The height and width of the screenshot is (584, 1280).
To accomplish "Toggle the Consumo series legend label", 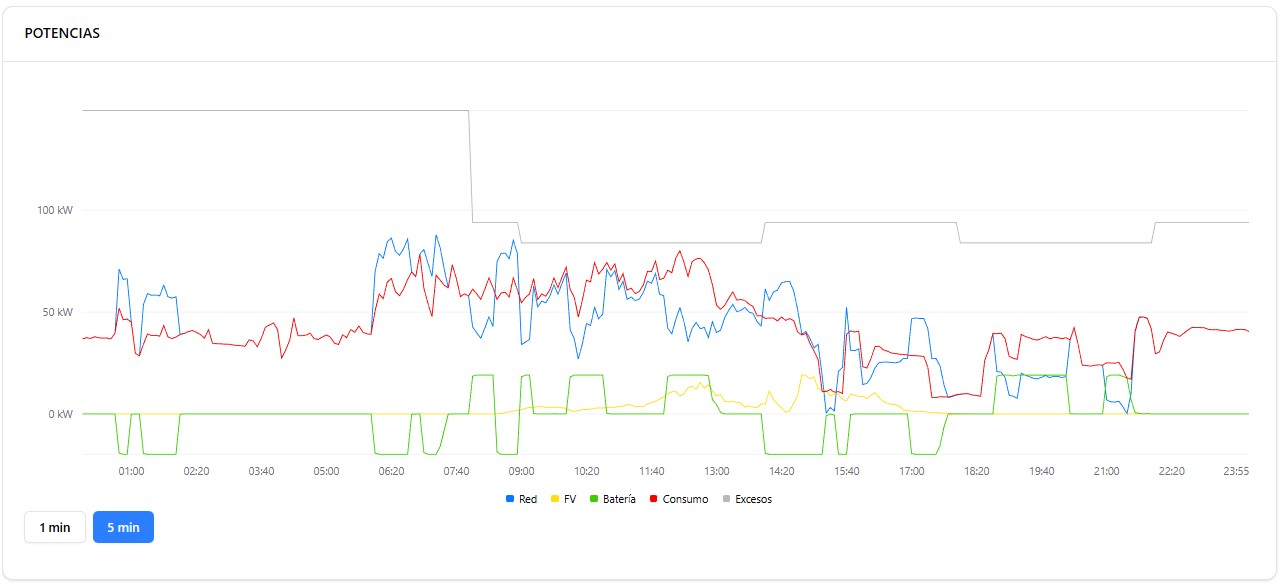I will (685, 499).
